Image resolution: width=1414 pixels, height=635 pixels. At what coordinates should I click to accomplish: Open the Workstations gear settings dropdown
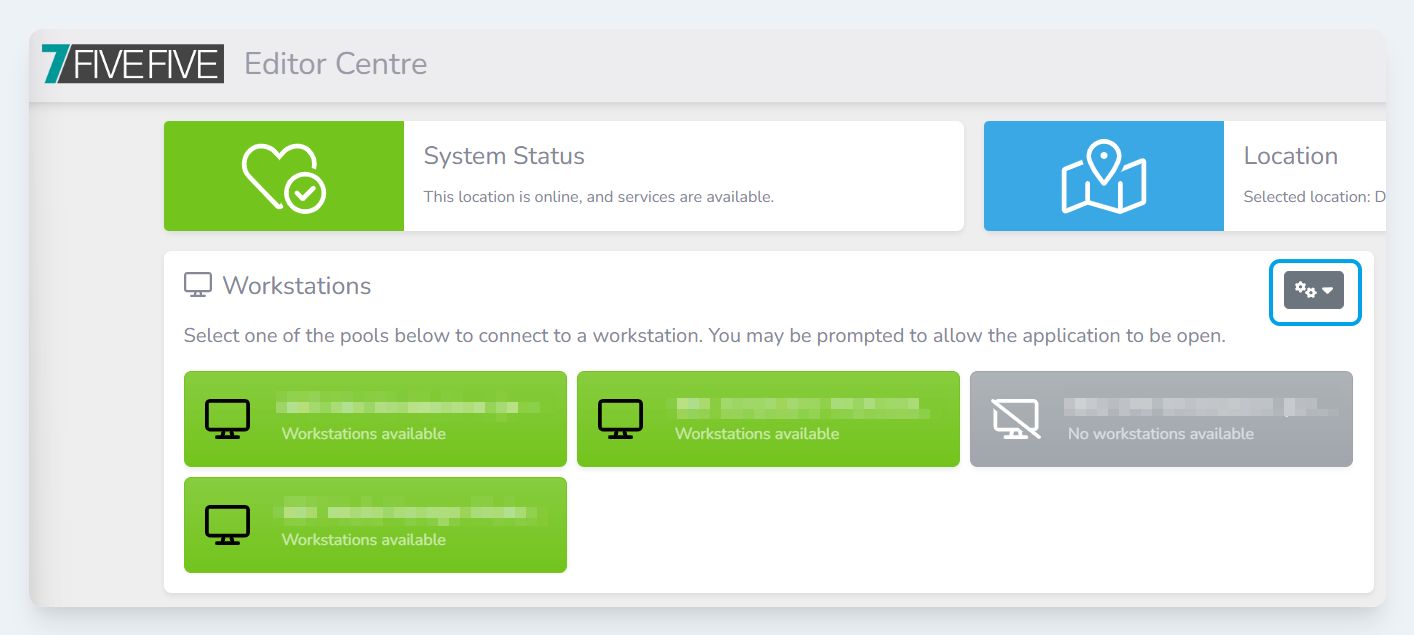[x=1314, y=290]
